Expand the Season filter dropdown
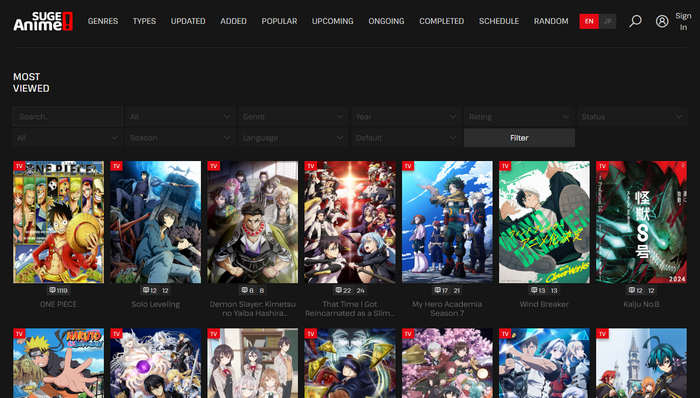 pyautogui.click(x=180, y=138)
